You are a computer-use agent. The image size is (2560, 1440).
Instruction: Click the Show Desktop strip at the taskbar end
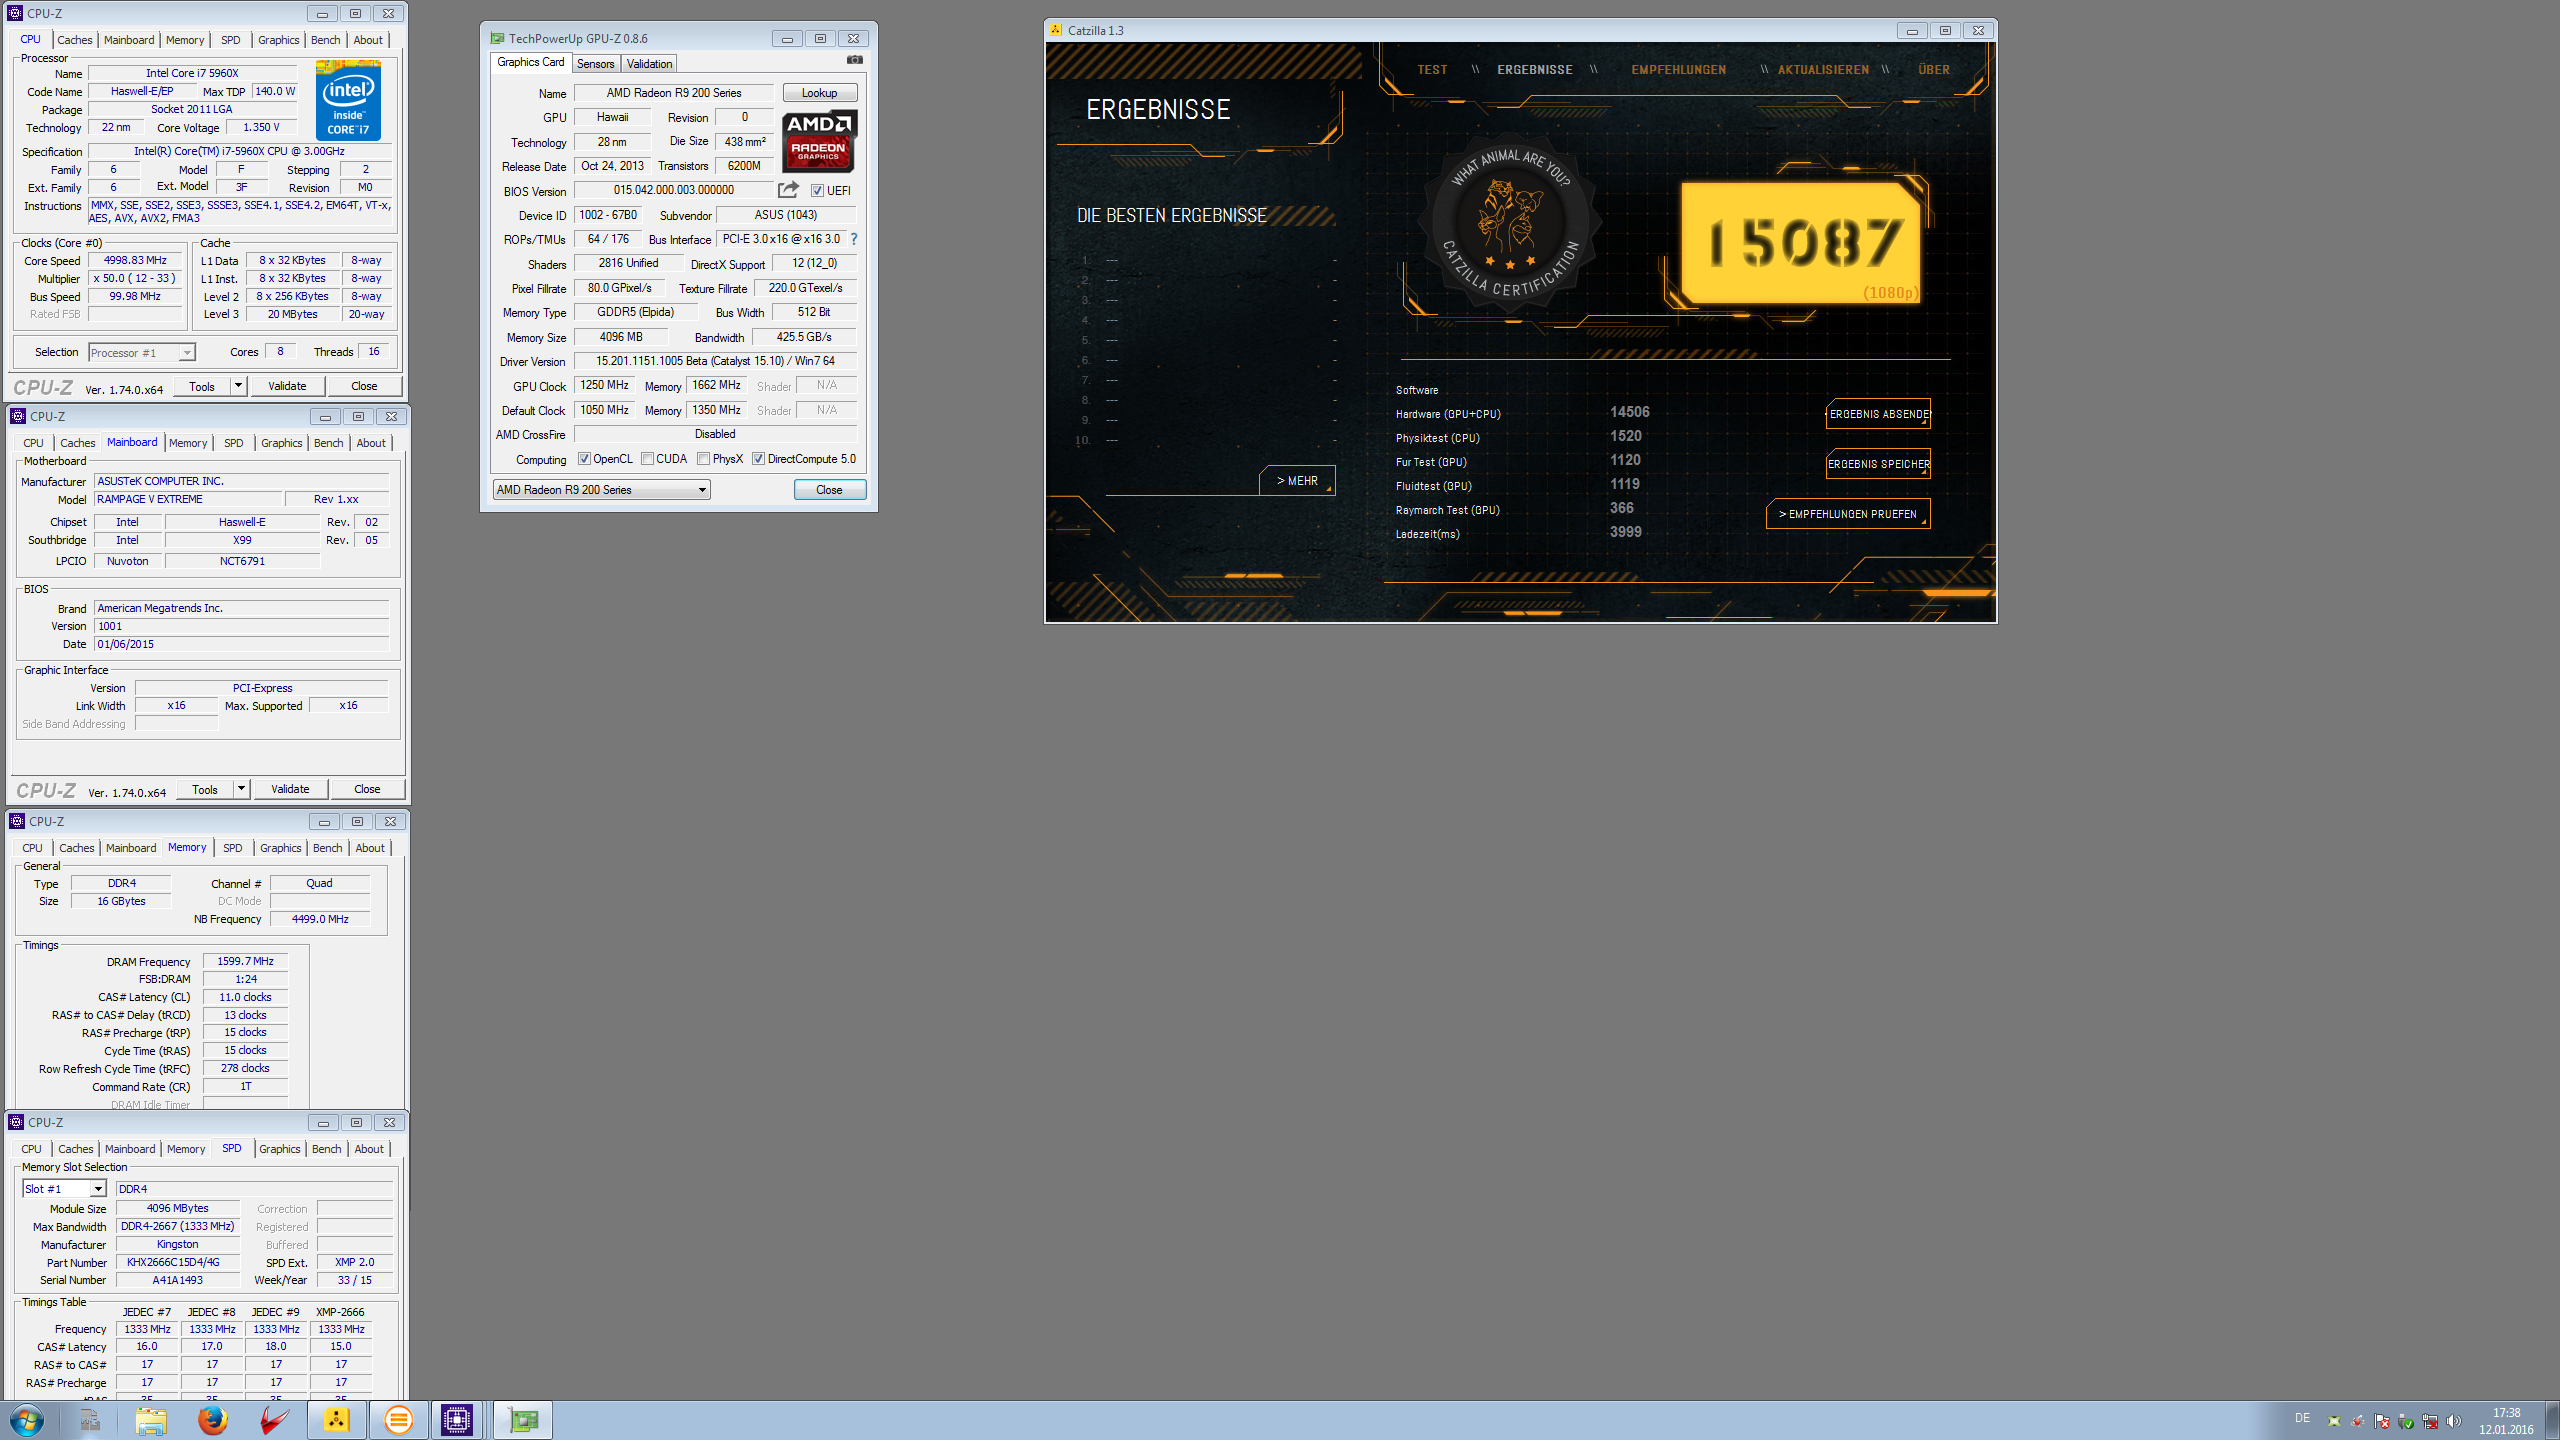click(2552, 1420)
